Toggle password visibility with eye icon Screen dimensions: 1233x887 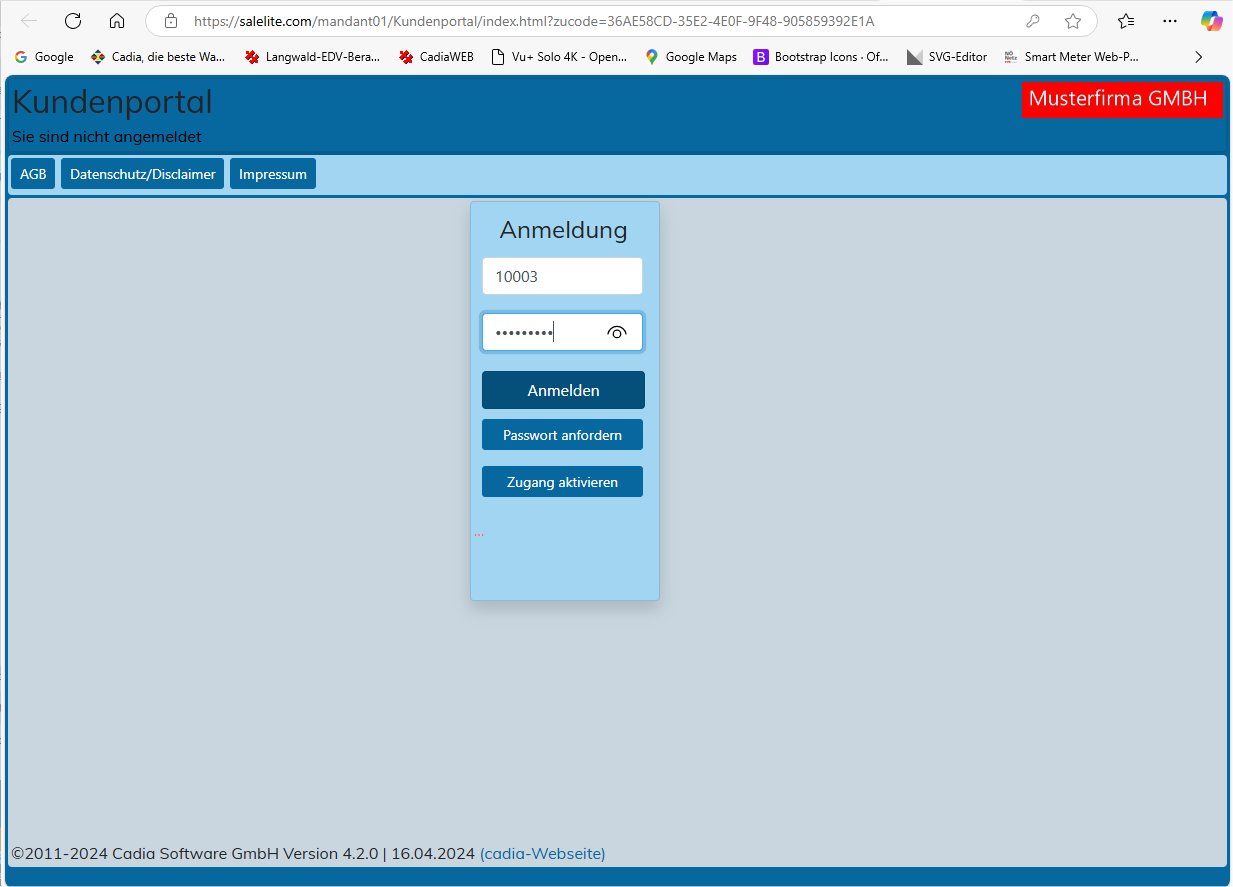coord(617,333)
